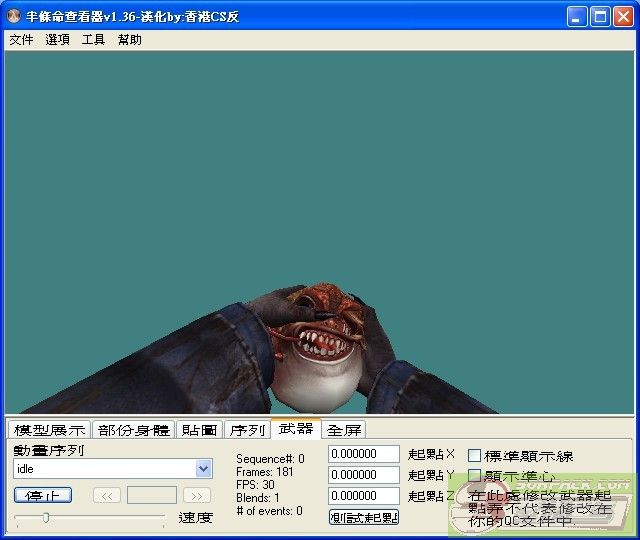Click the previous frame << button
Screen dimensions: 640x540
coord(107,495)
